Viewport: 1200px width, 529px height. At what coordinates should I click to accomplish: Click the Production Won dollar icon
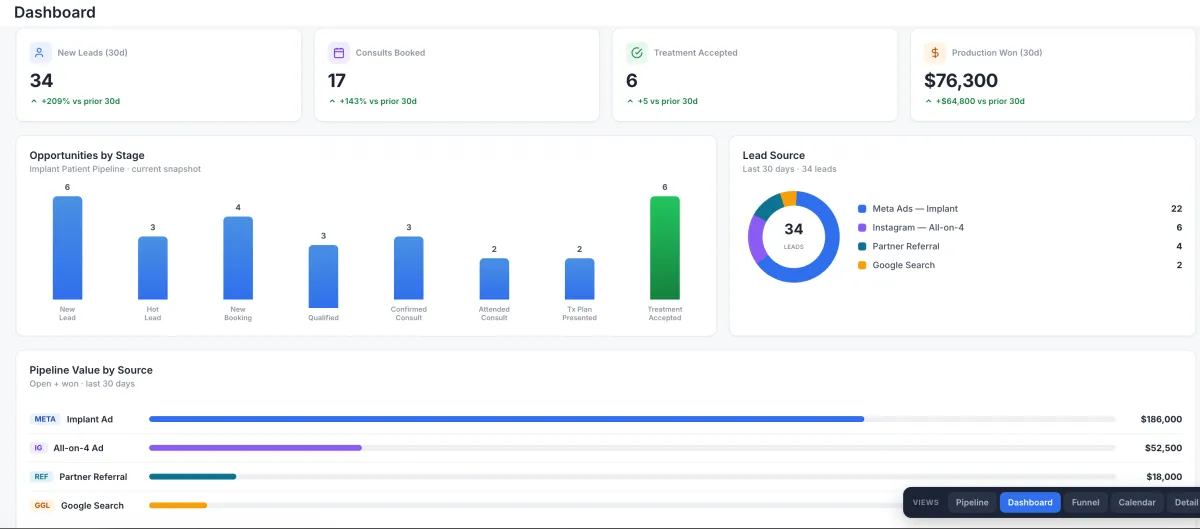coord(934,52)
